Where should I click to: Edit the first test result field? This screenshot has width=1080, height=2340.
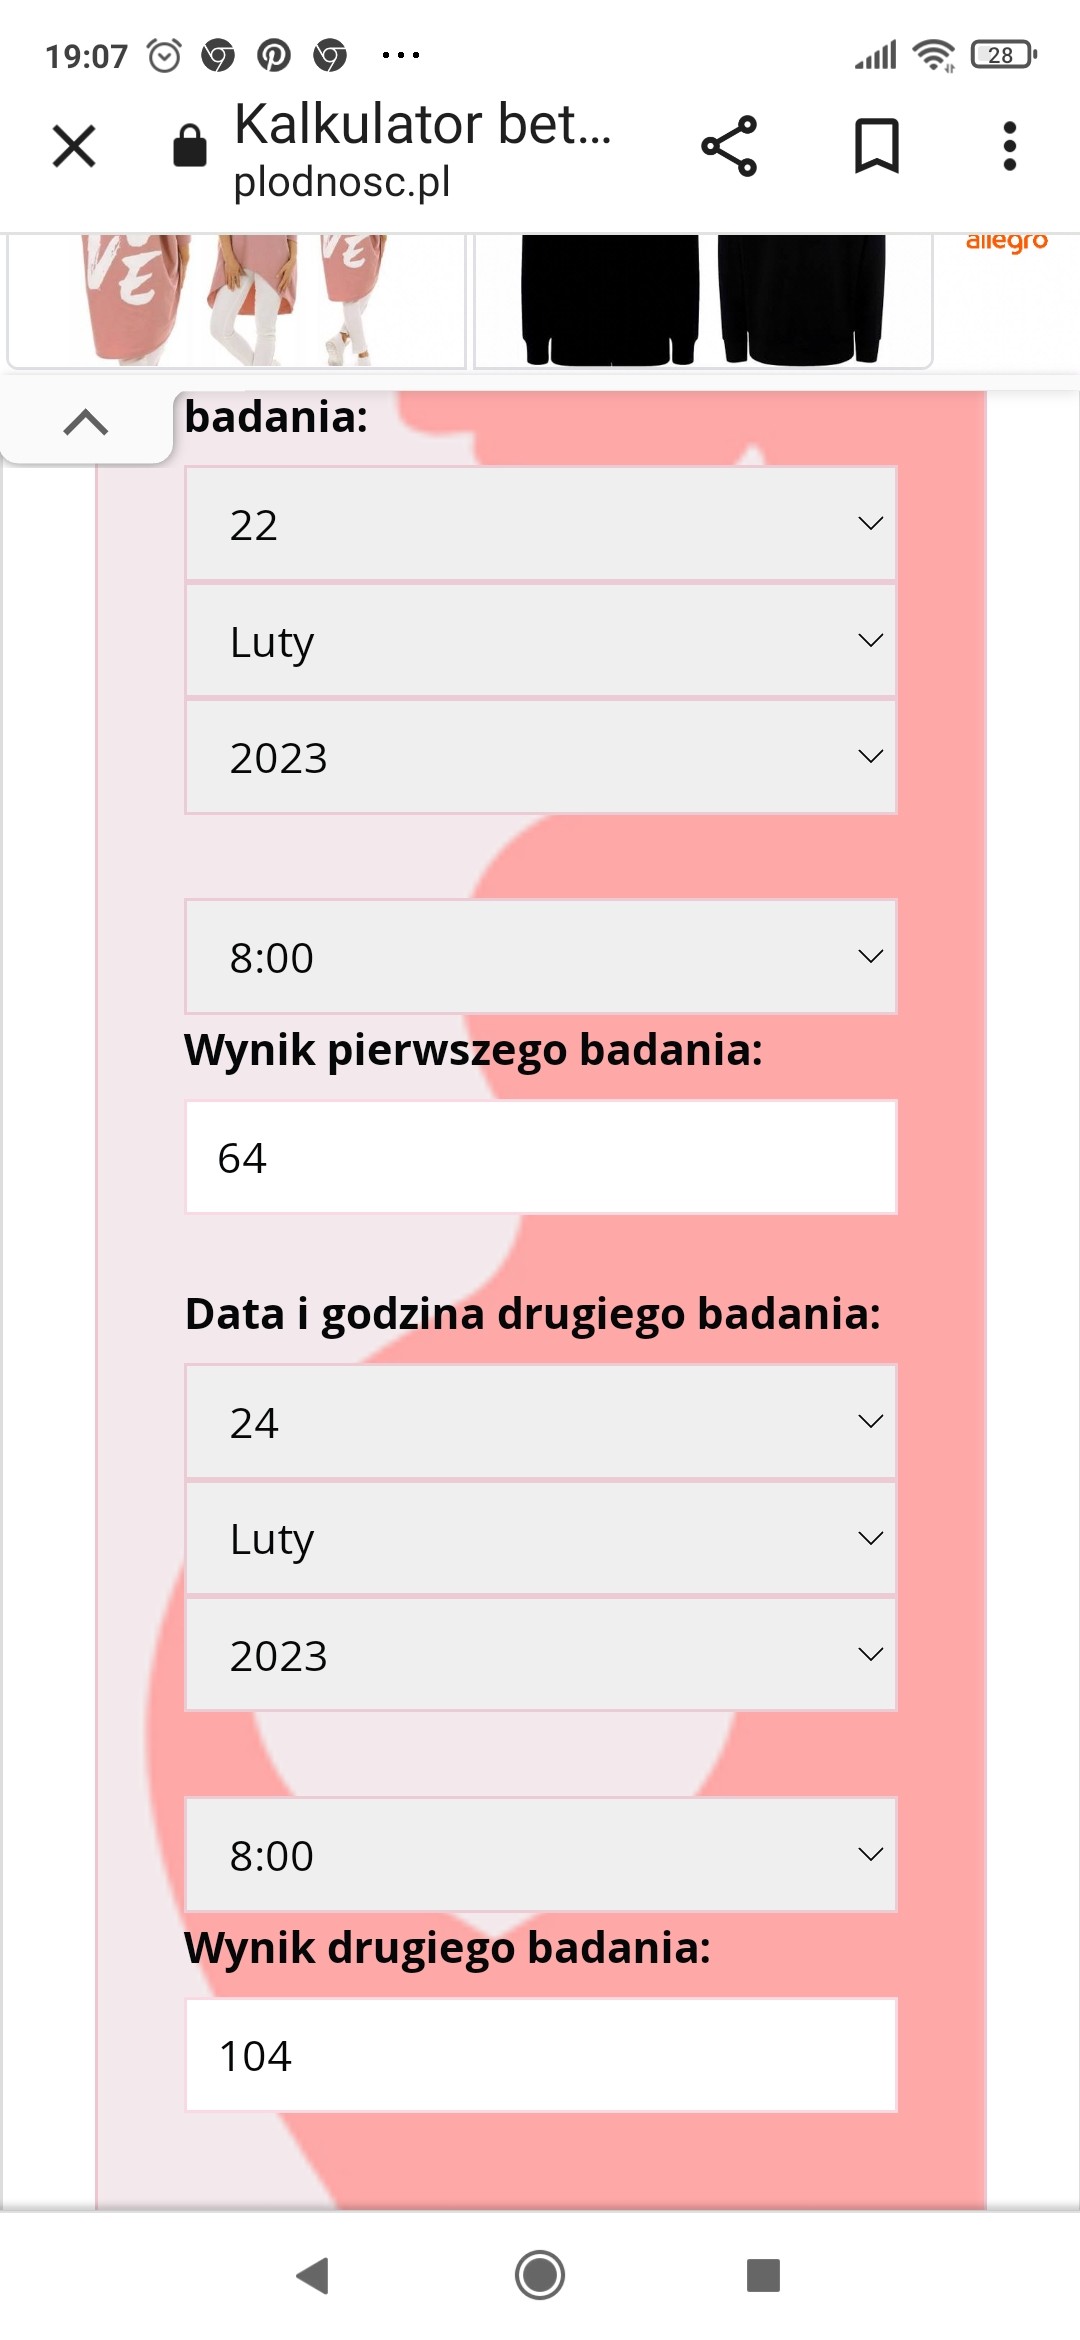pos(540,1157)
